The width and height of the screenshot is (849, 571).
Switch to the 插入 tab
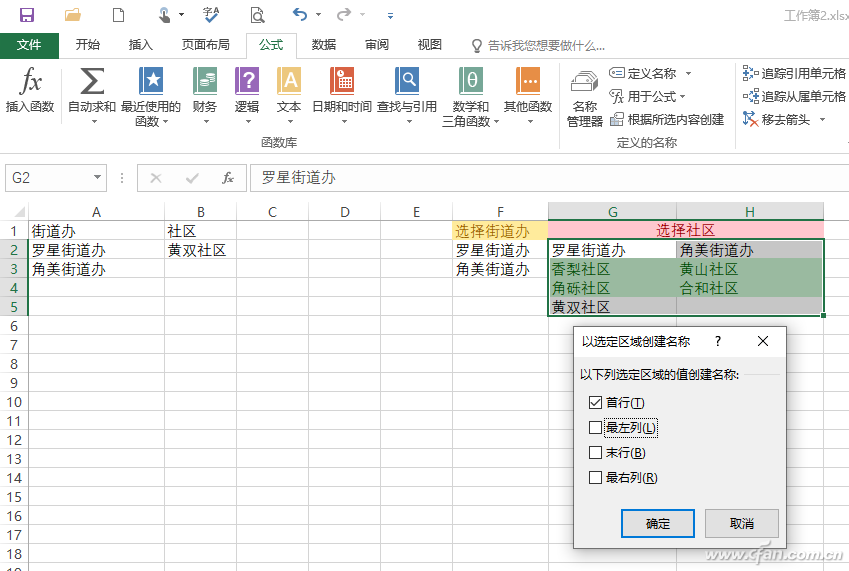tap(141, 45)
